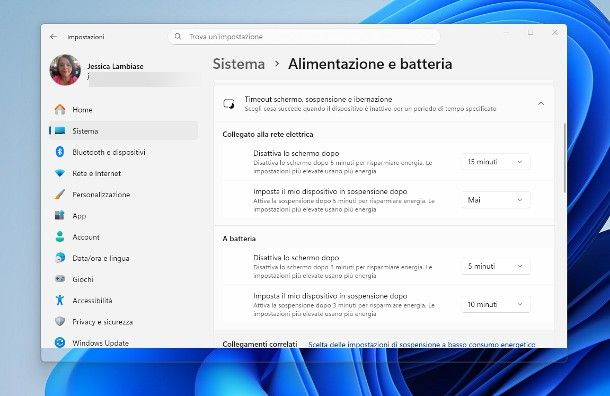
Task: Click the A batteria heading
Action: point(239,238)
